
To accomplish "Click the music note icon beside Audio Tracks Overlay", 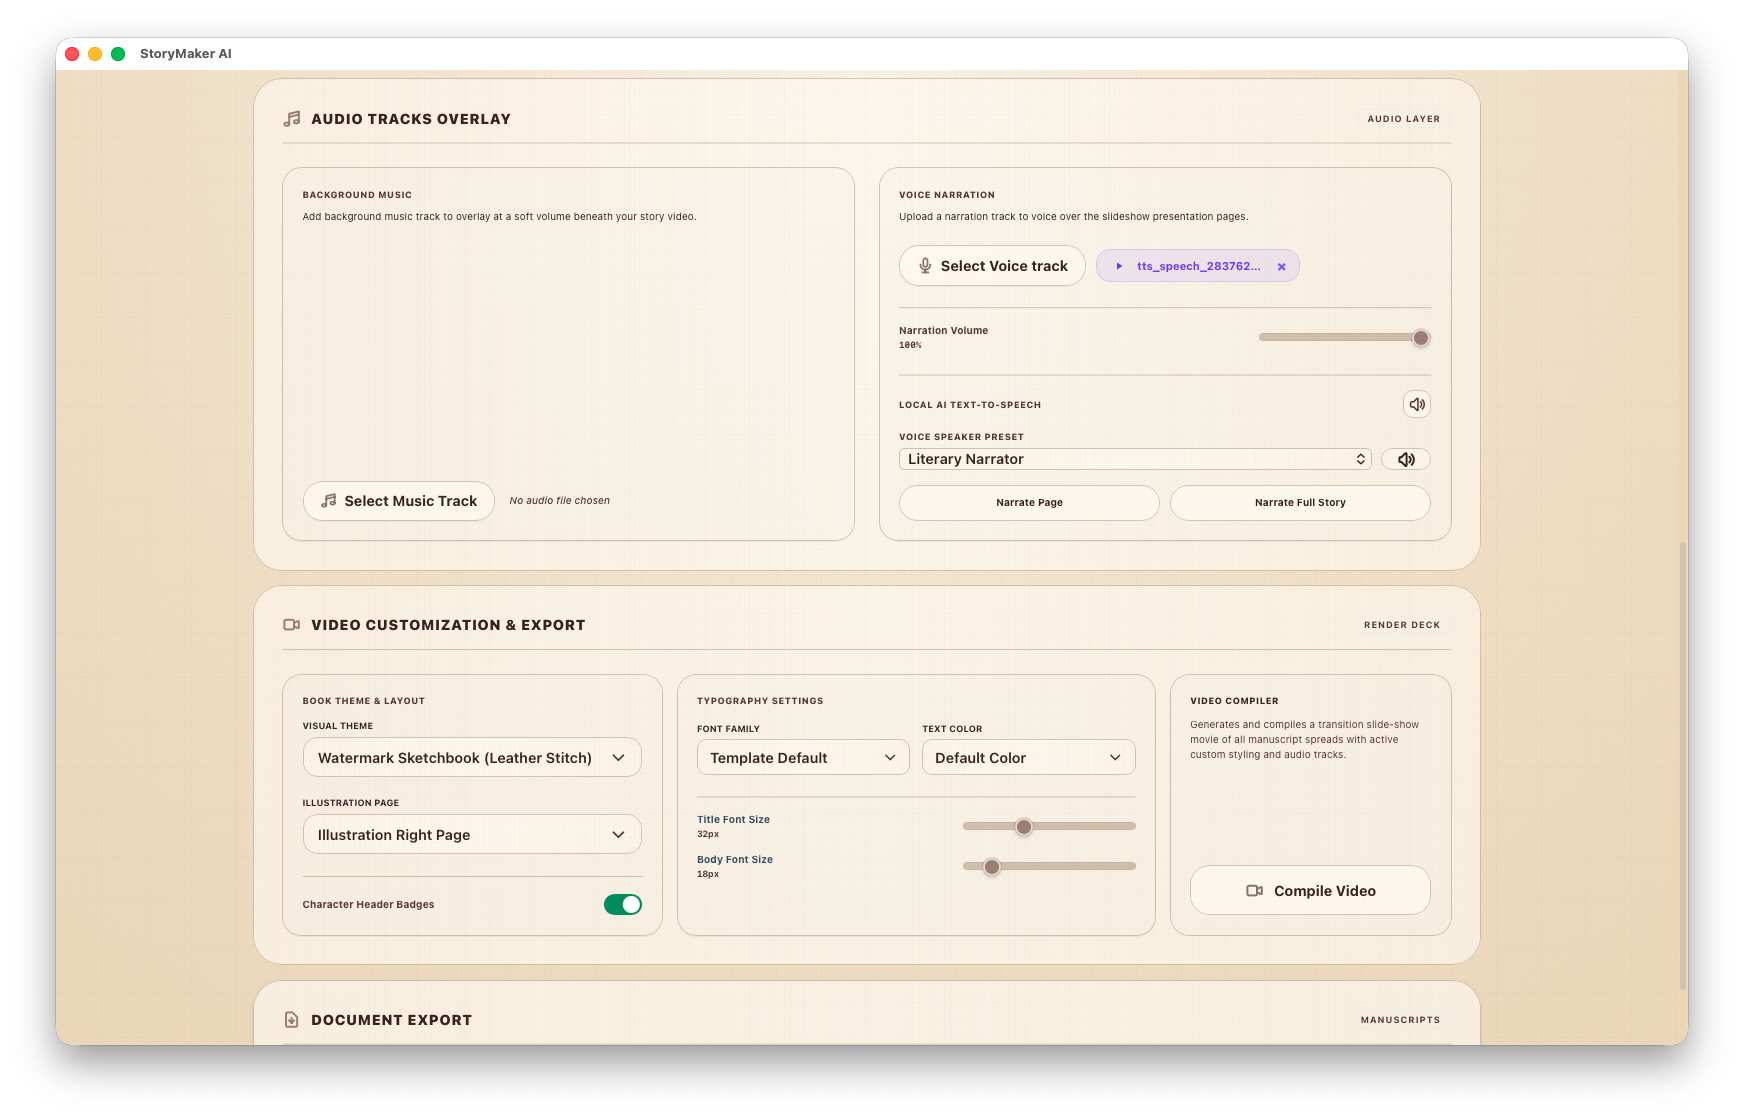I will tap(292, 119).
